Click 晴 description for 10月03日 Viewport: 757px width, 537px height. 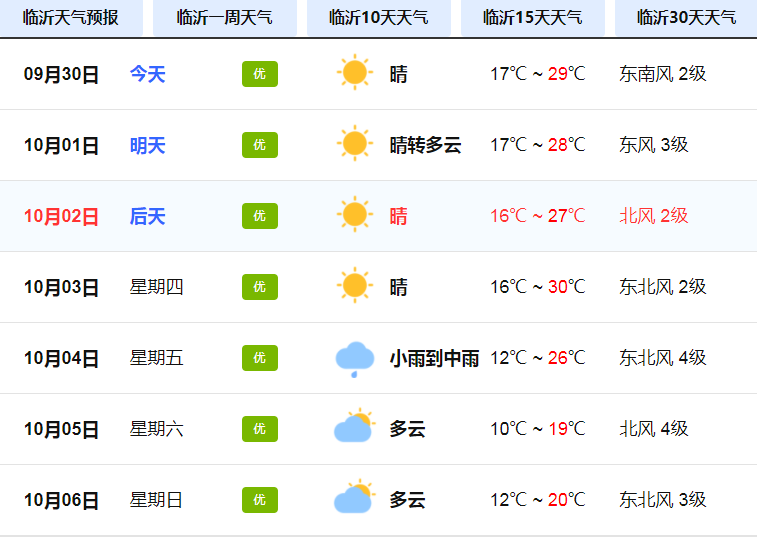[399, 287]
